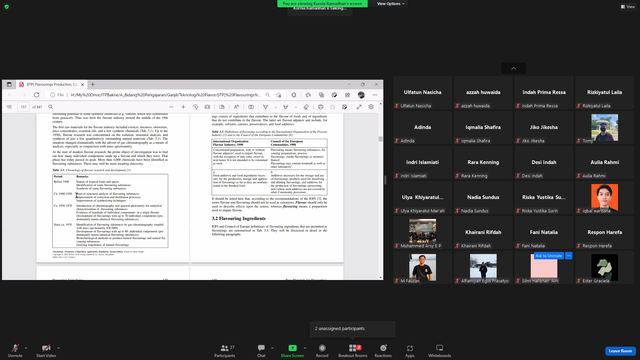Expand the audio options caret
640x360 pixels.
[x=26, y=348]
